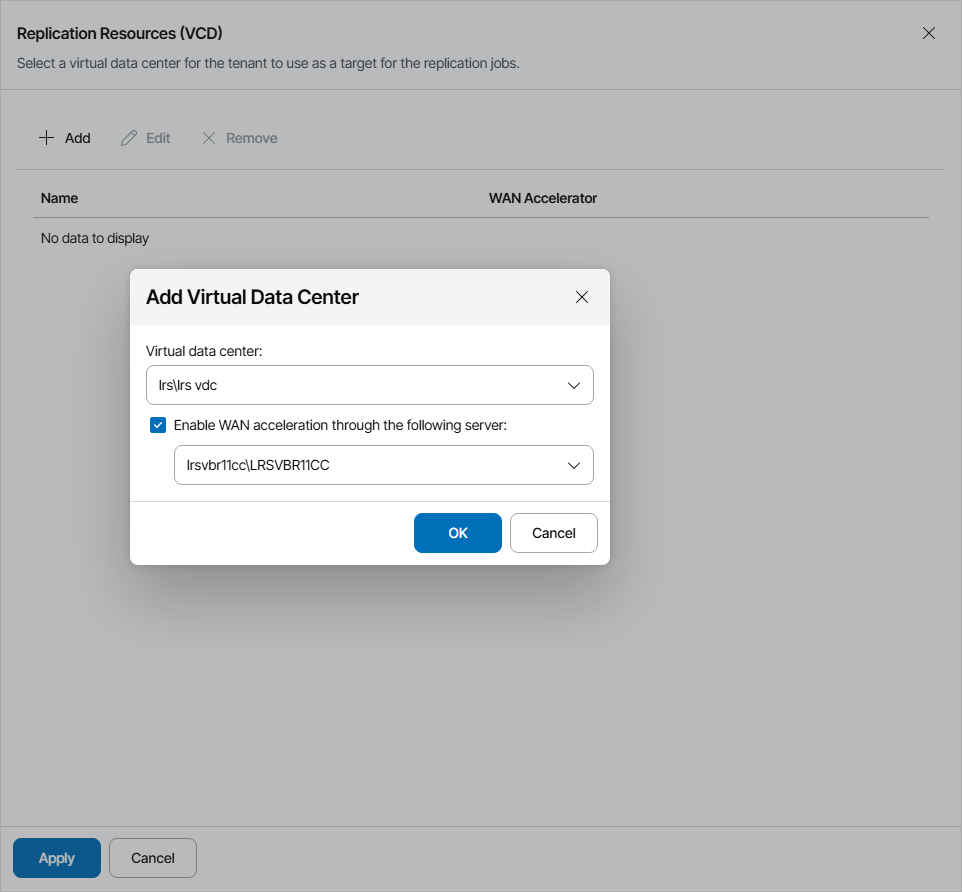Screen dimensions: 962x892
Task: Click the pencil icon beside Edit
Action: 129,138
